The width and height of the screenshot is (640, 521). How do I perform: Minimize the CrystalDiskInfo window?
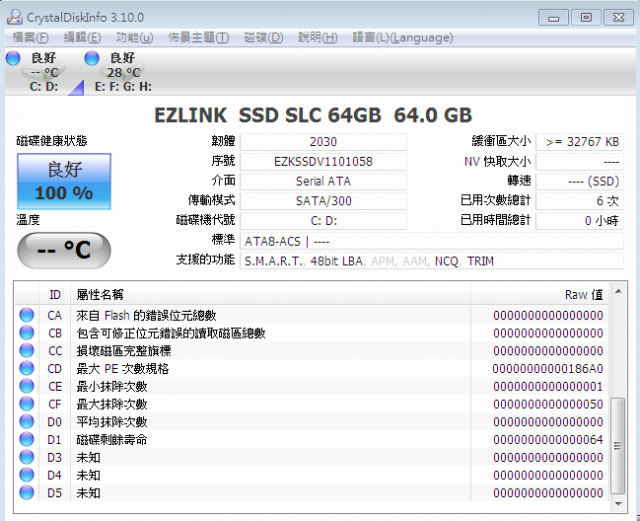(553, 18)
